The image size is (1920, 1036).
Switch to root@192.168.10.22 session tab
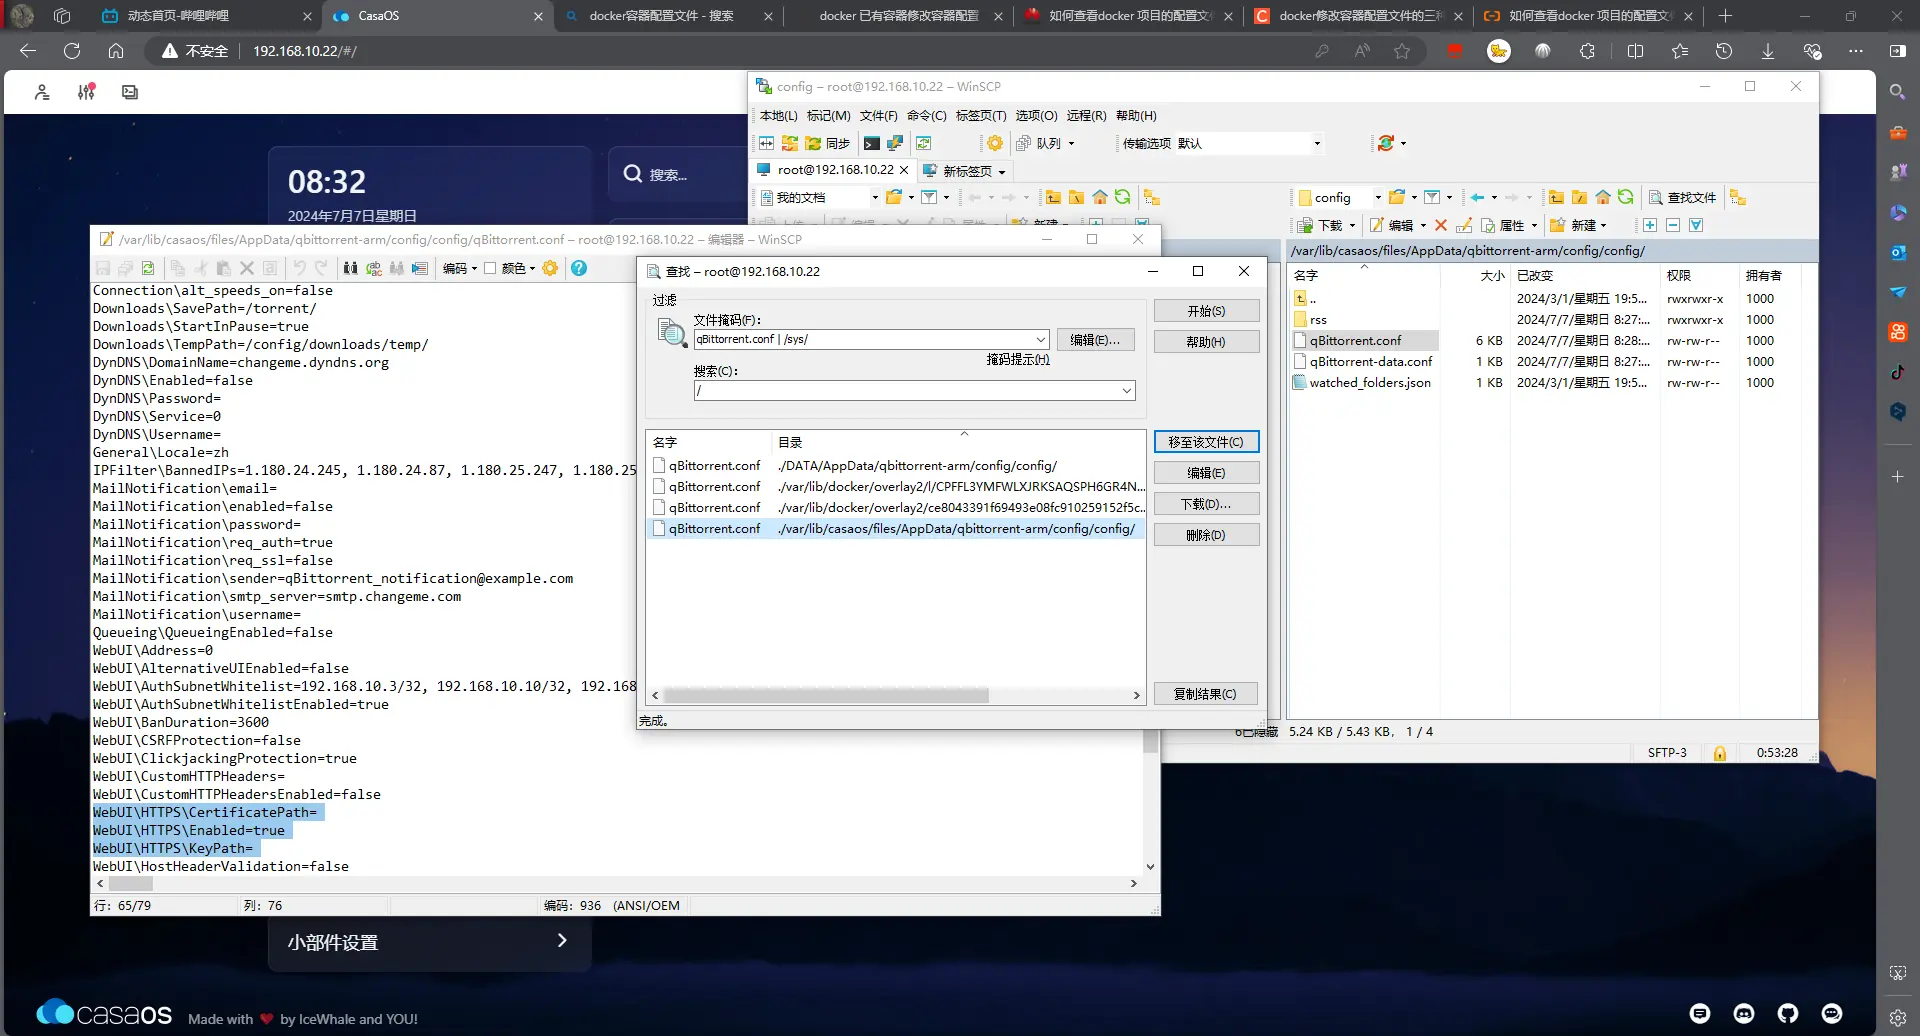click(x=833, y=170)
